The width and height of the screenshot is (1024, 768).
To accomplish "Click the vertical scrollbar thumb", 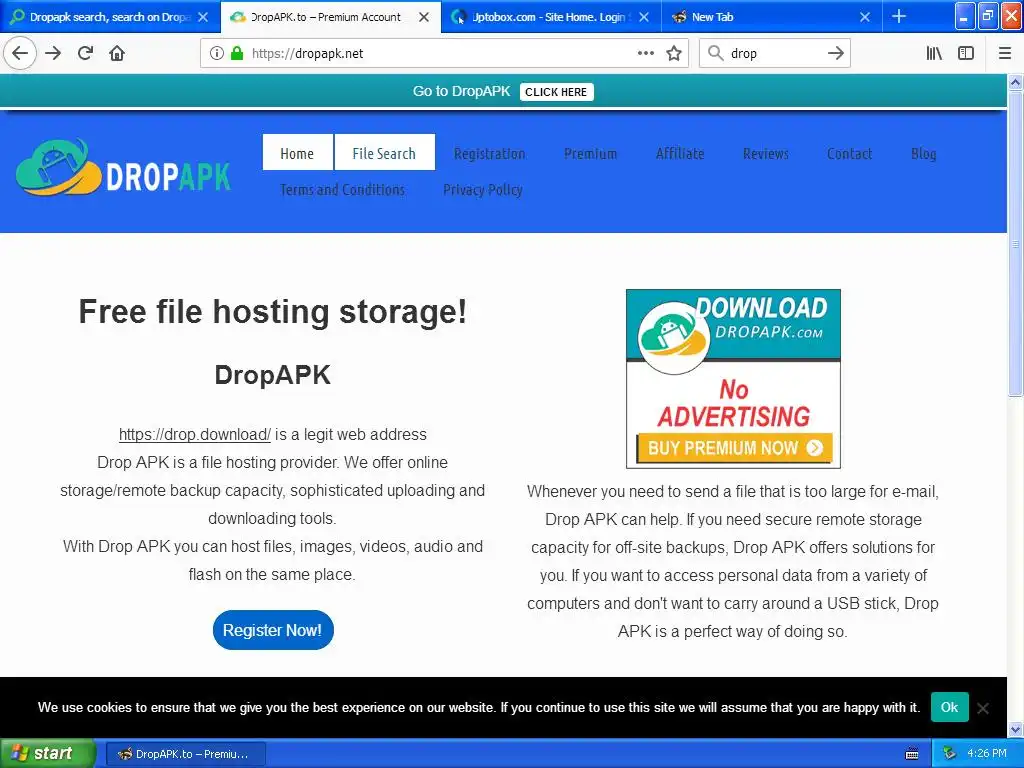I will (1016, 244).
